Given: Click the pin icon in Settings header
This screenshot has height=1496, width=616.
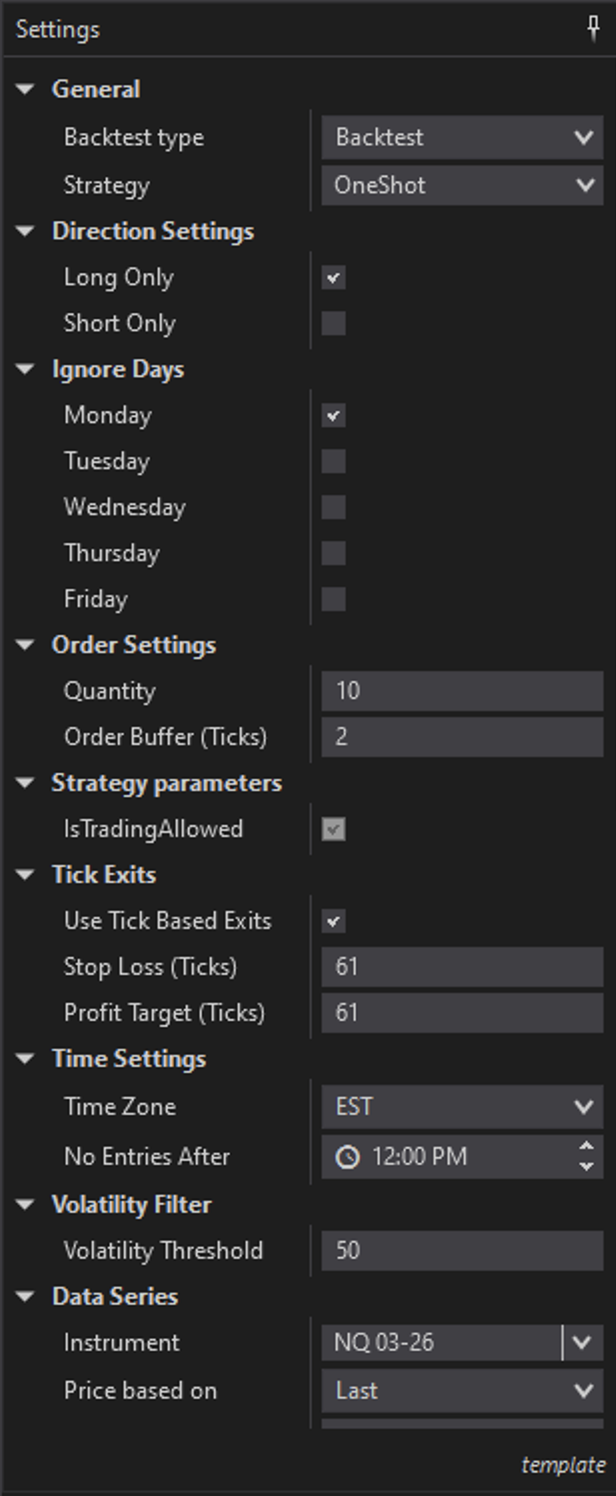Looking at the screenshot, I should 593,29.
